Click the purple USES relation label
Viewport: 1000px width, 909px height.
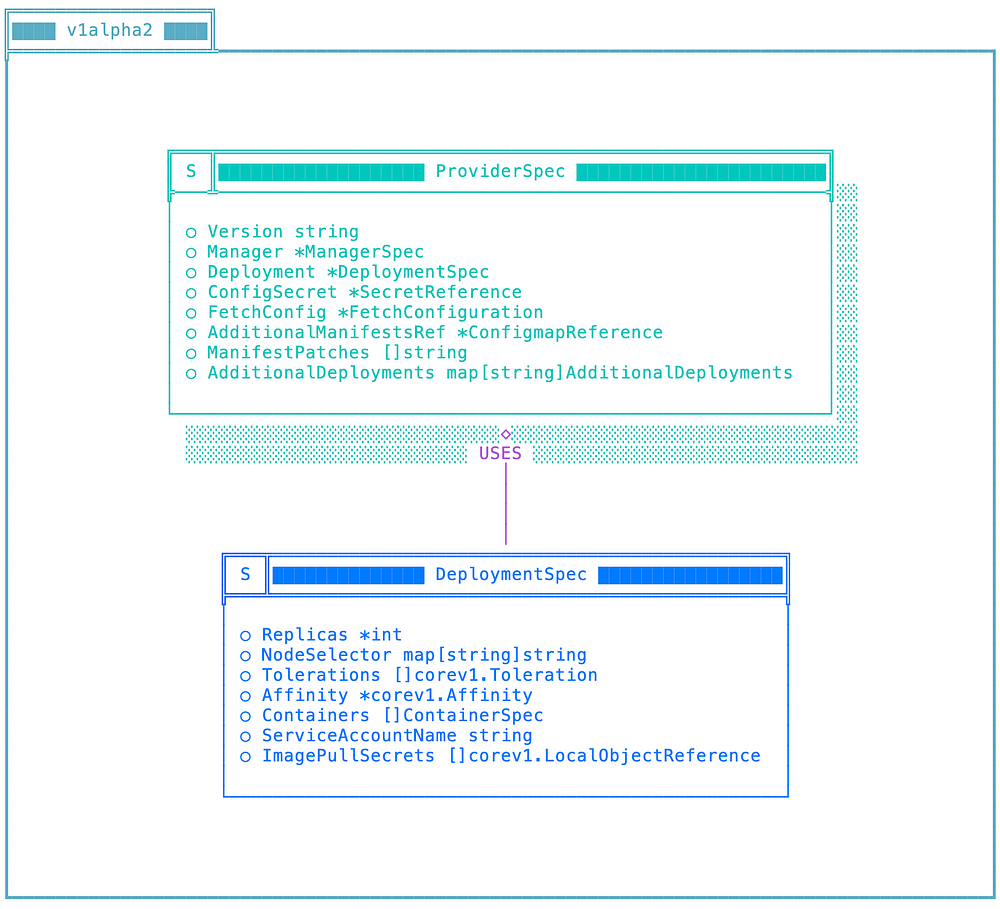point(500,453)
